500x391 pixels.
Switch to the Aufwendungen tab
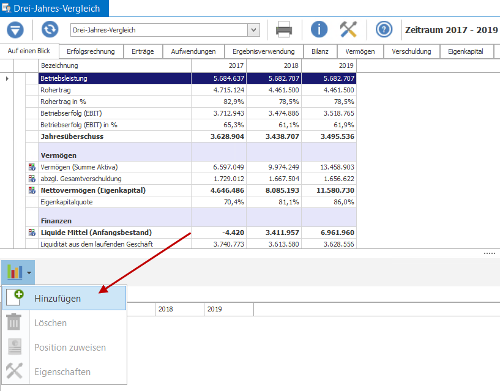(193, 52)
